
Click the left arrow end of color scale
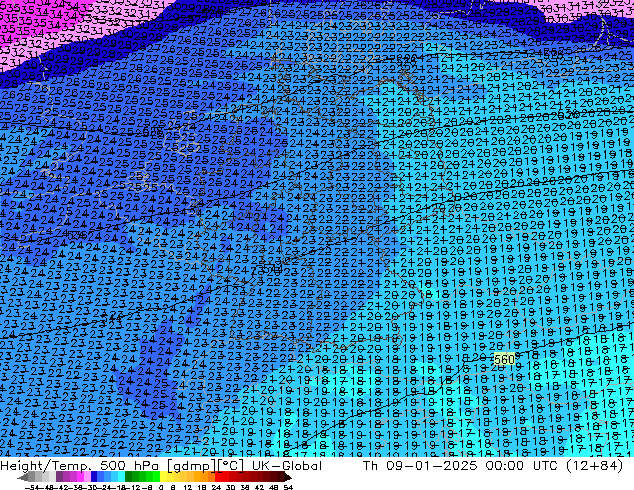pos(22,477)
